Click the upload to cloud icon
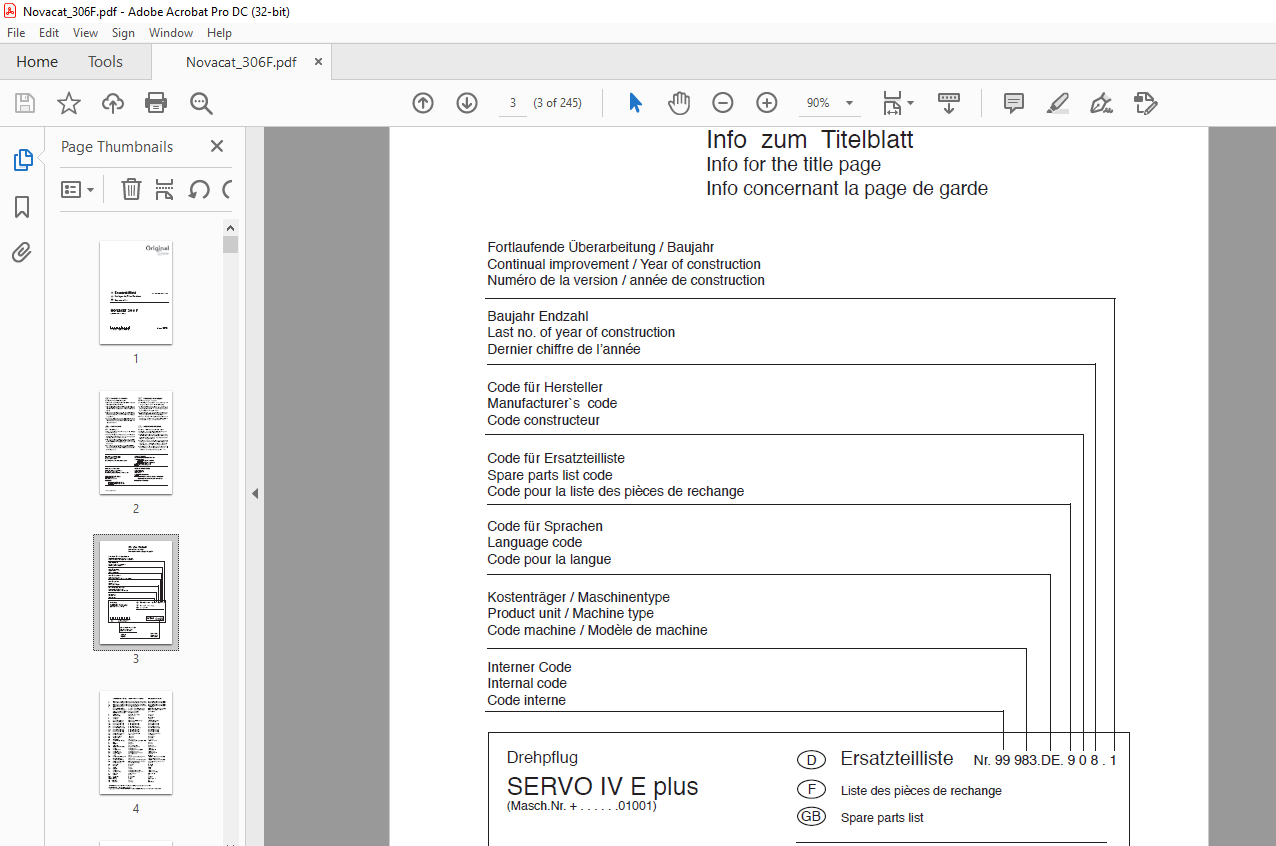 (113, 103)
